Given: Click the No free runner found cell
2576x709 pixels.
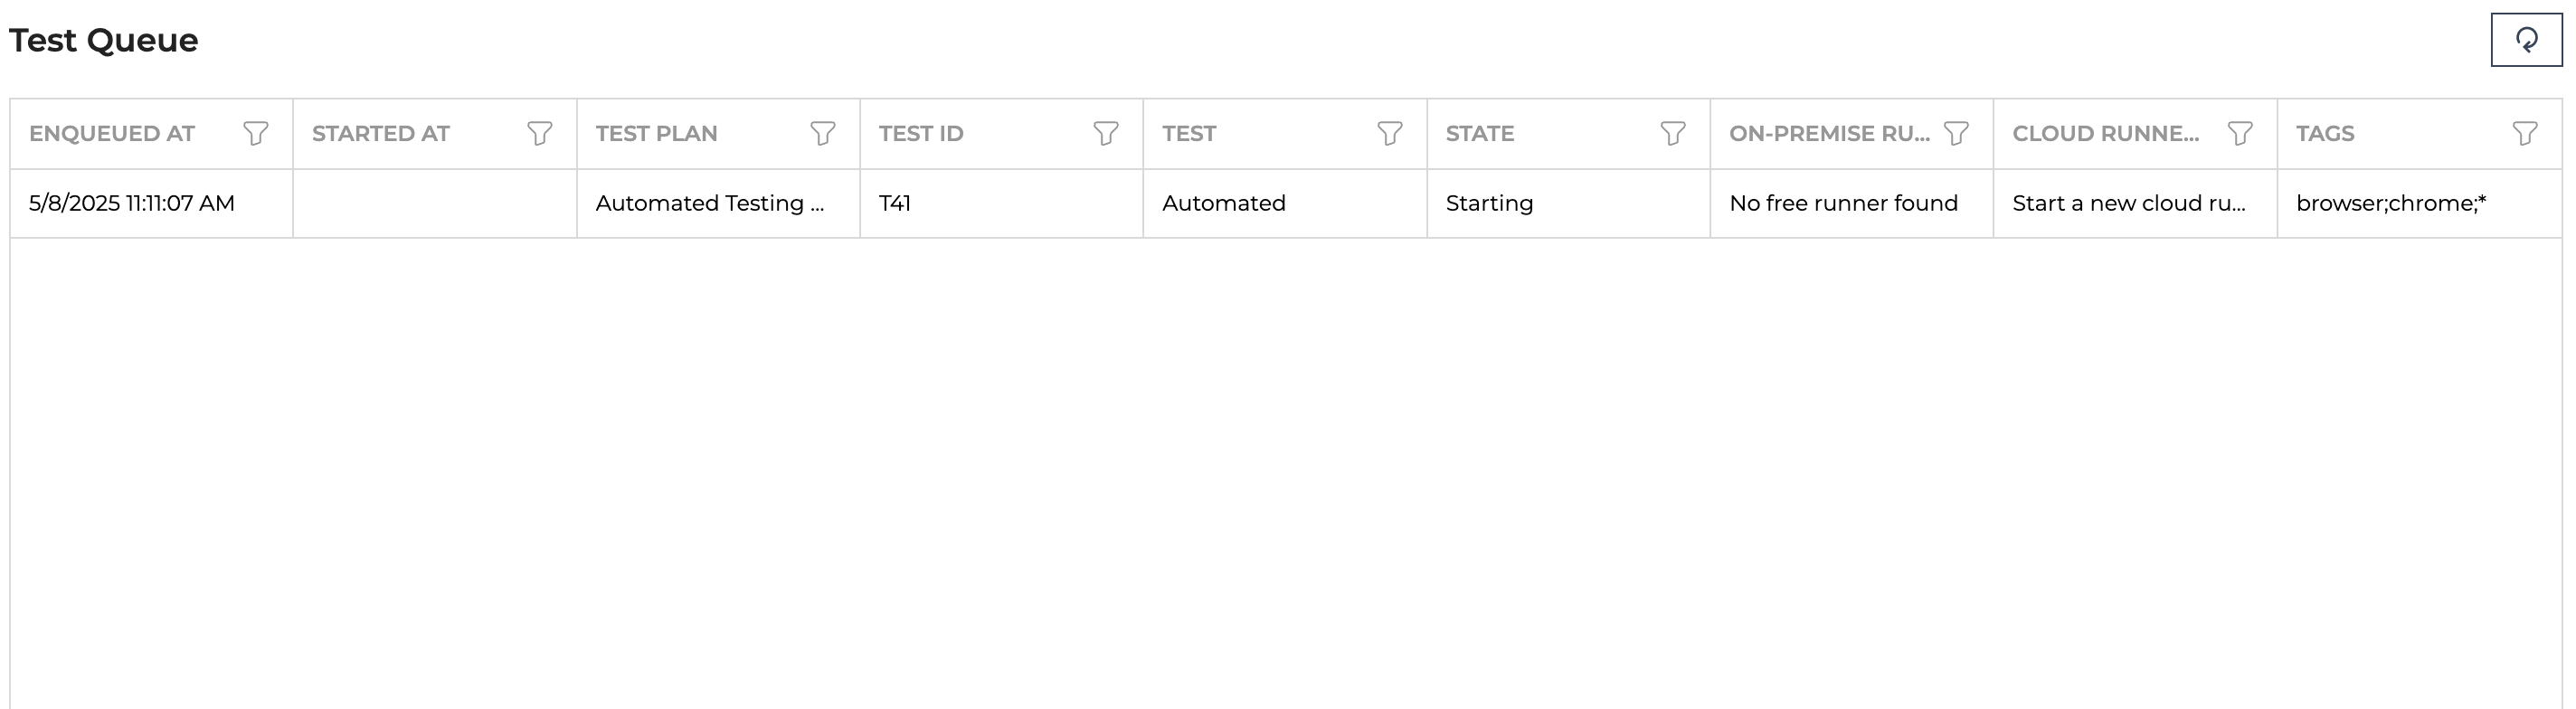Looking at the screenshot, I should tap(1852, 203).
